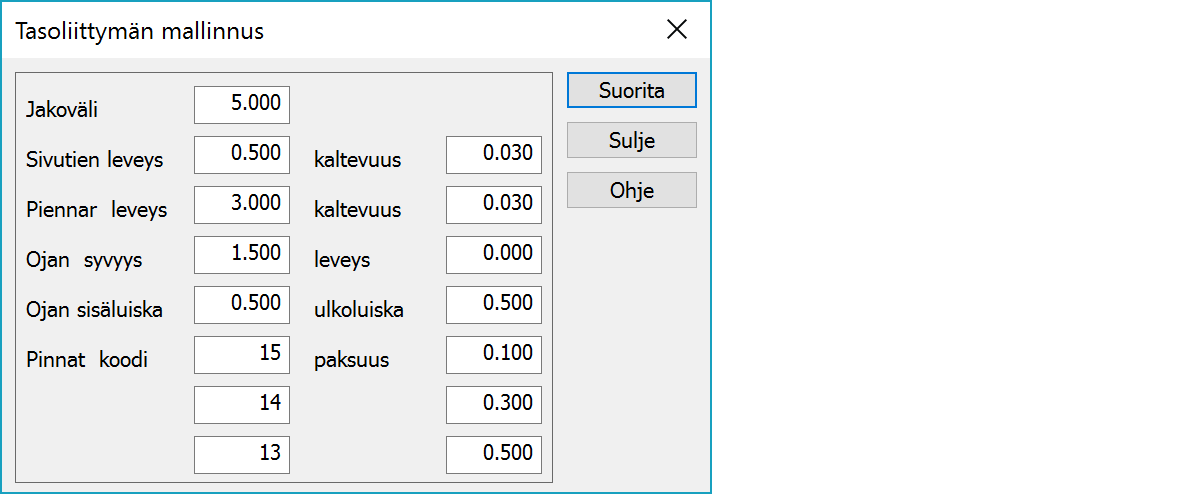The width and height of the screenshot is (1200, 494).
Task: Click the Piennar leveys input box
Action: (242, 205)
